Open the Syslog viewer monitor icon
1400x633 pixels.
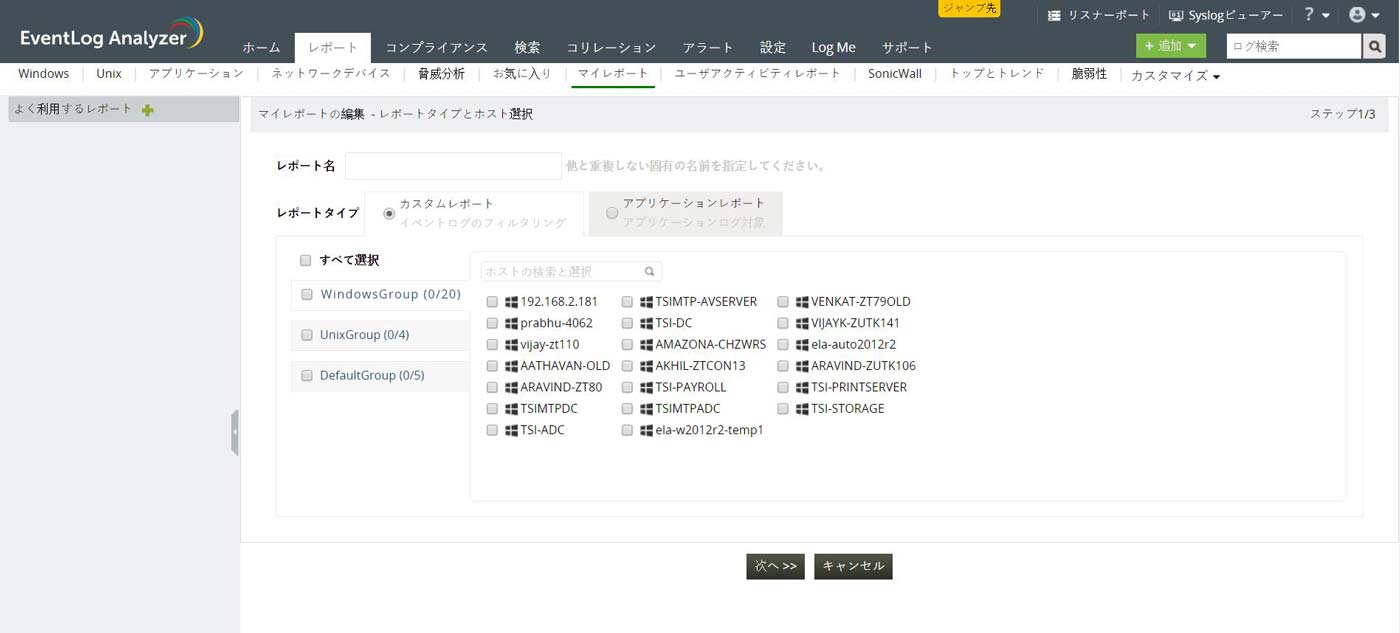(1176, 16)
